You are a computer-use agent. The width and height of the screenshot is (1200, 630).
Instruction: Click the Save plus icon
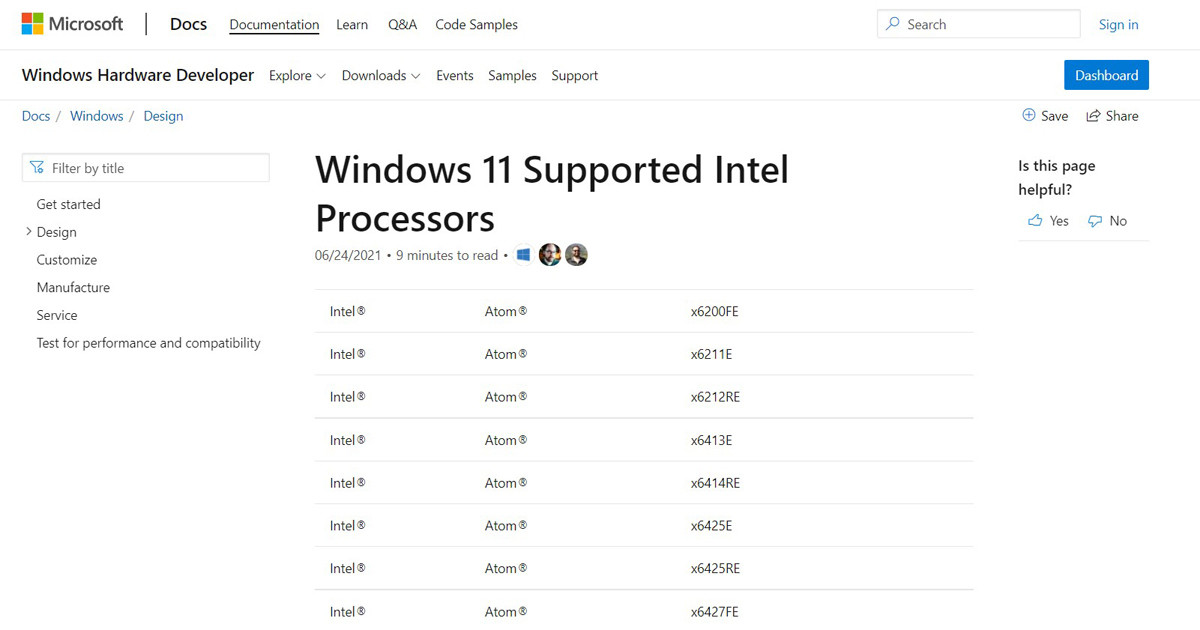[x=1029, y=116]
